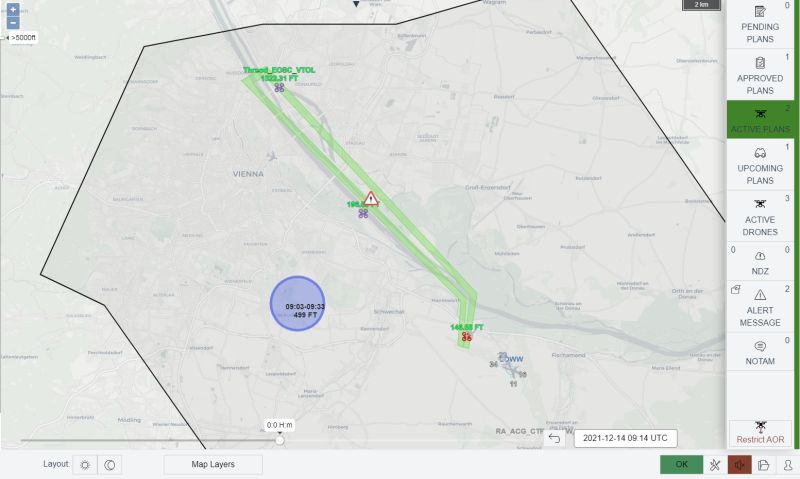Click the warning triangle on the flight path

coord(371,198)
